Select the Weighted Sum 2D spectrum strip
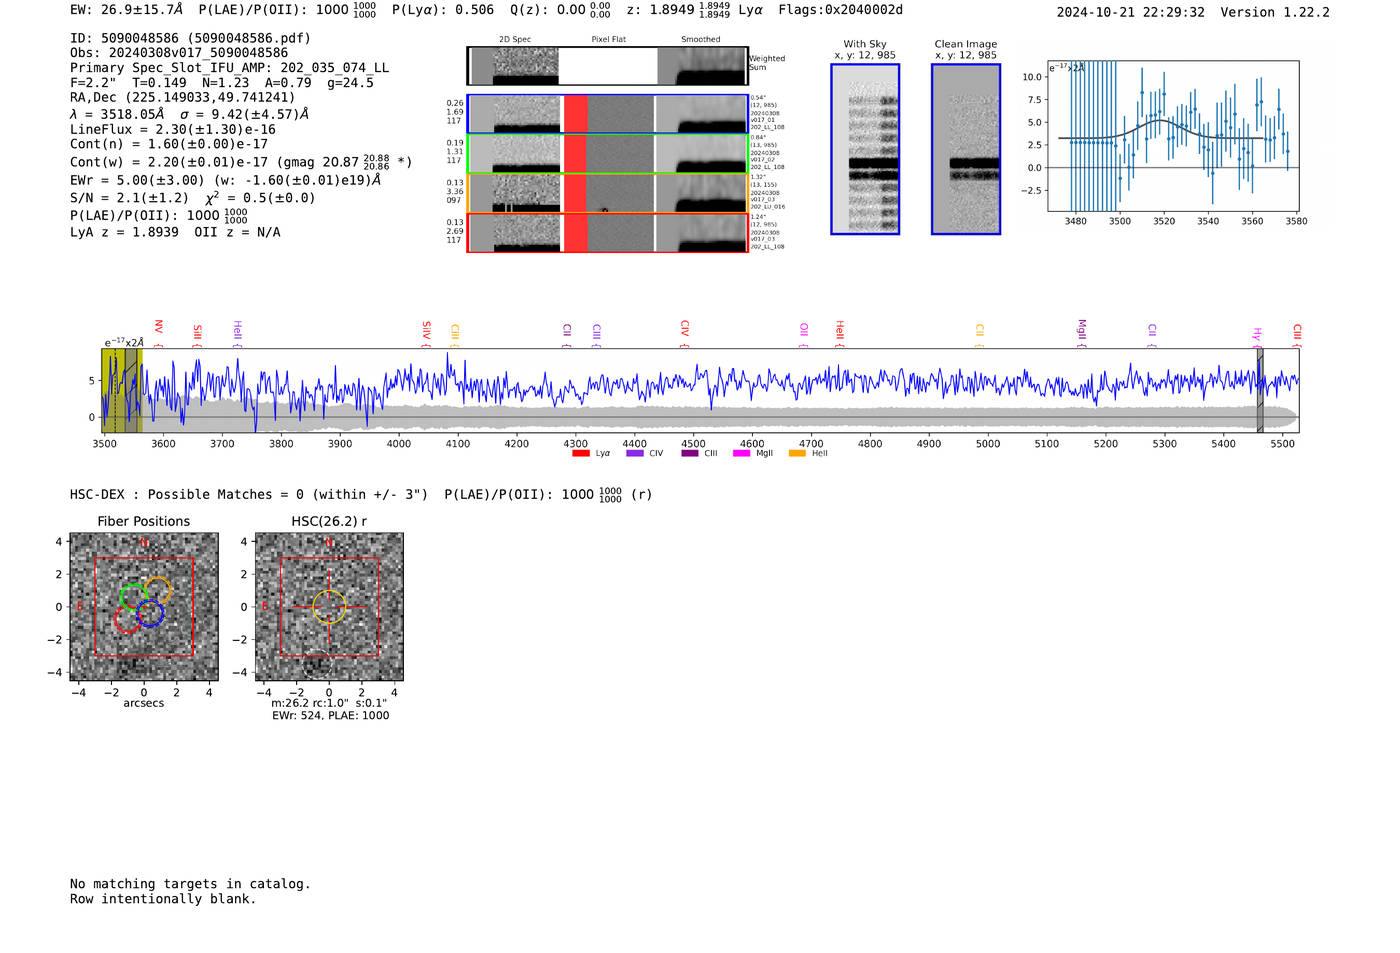 [x=607, y=66]
